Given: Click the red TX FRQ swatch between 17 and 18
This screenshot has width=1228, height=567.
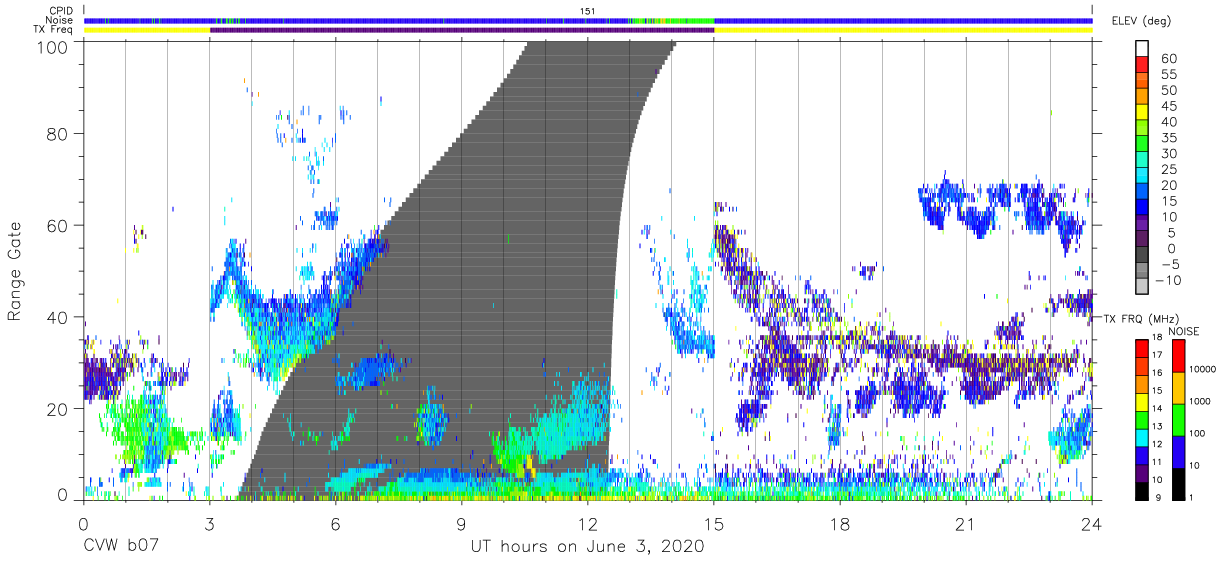Looking at the screenshot, I should [x=1142, y=346].
